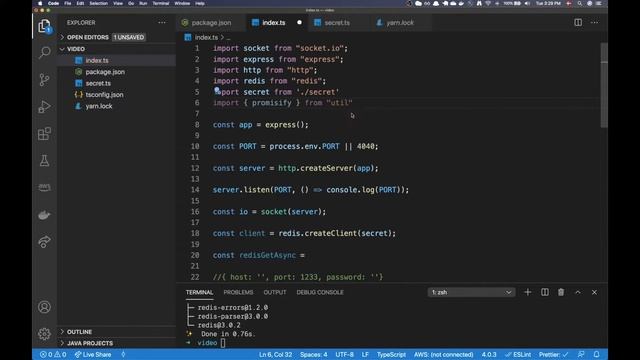Open the Terminal menu in menu bar
The width and height of the screenshot is (640, 360).
pyautogui.click(x=161, y=3)
